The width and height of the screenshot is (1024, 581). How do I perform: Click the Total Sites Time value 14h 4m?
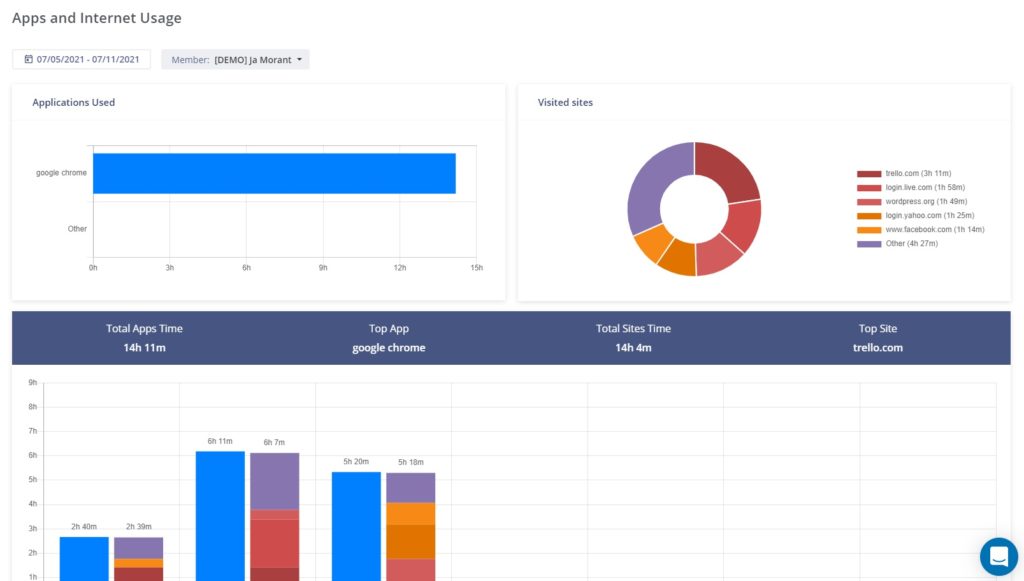[x=633, y=348]
